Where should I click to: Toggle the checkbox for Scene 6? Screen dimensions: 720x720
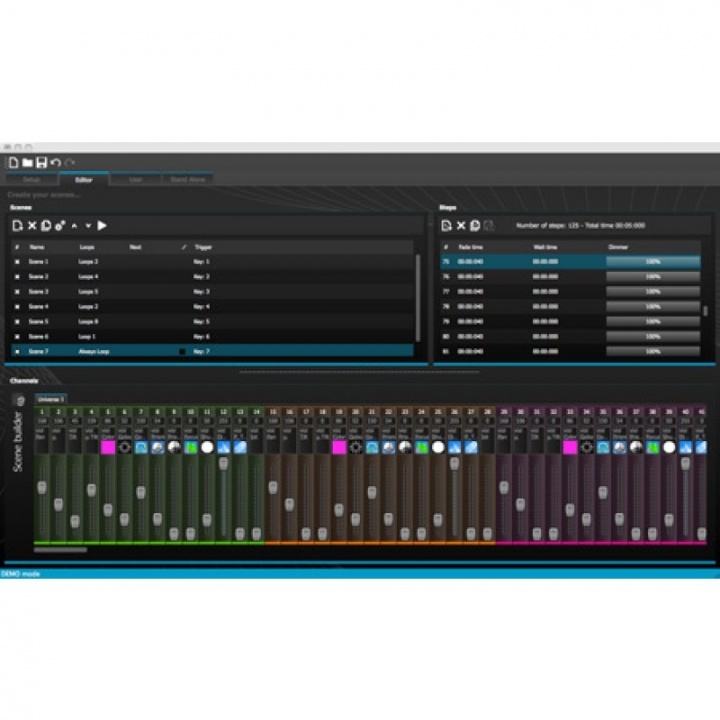(x=17, y=337)
